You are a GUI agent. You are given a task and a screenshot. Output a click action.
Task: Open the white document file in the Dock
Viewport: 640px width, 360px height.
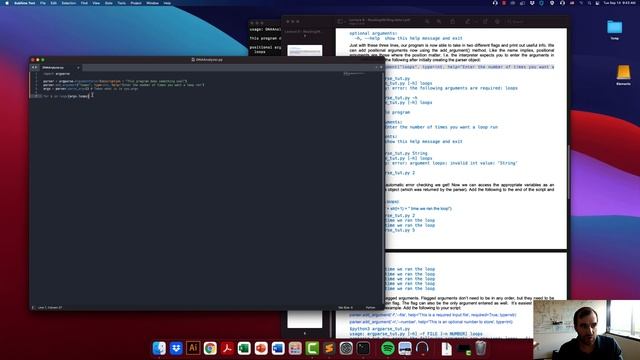tap(447, 348)
